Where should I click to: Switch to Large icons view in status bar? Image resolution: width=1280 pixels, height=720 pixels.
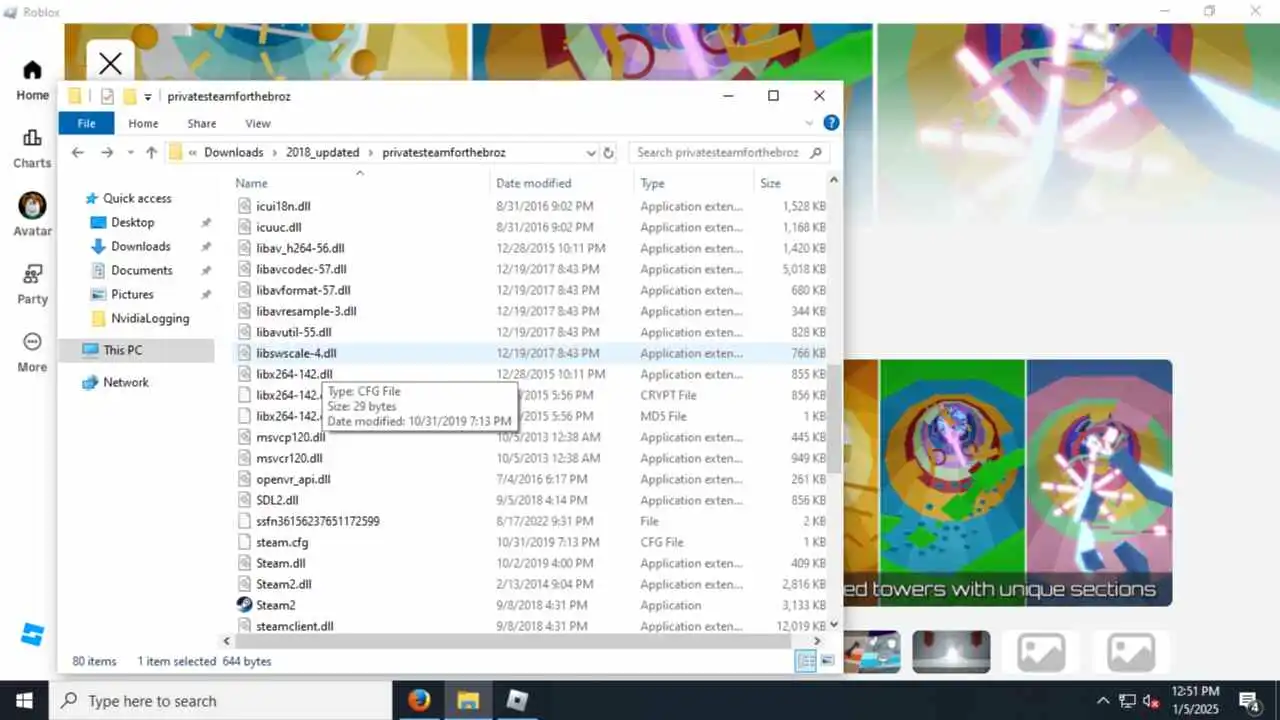(x=827, y=661)
